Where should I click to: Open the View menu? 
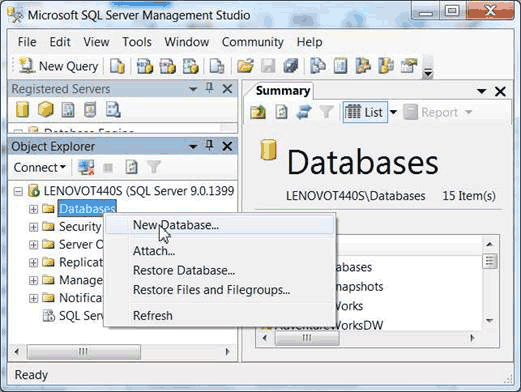(96, 42)
